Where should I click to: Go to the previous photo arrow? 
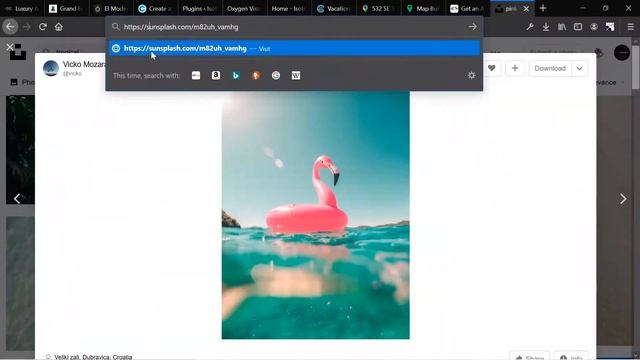[17, 199]
